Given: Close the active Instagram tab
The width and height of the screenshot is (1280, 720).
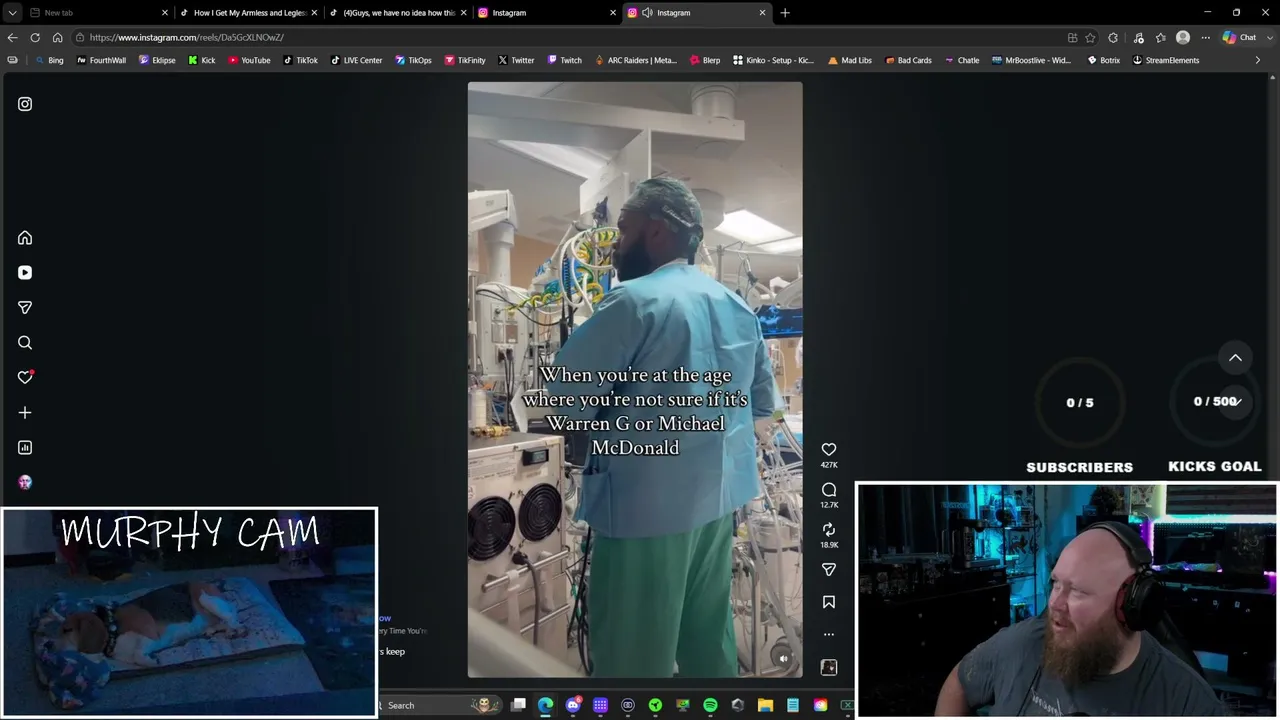Looking at the screenshot, I should click(763, 13).
